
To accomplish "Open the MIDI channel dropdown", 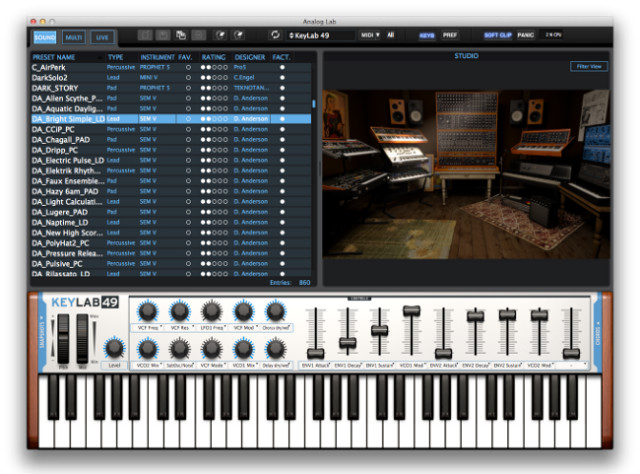I will (x=370, y=35).
